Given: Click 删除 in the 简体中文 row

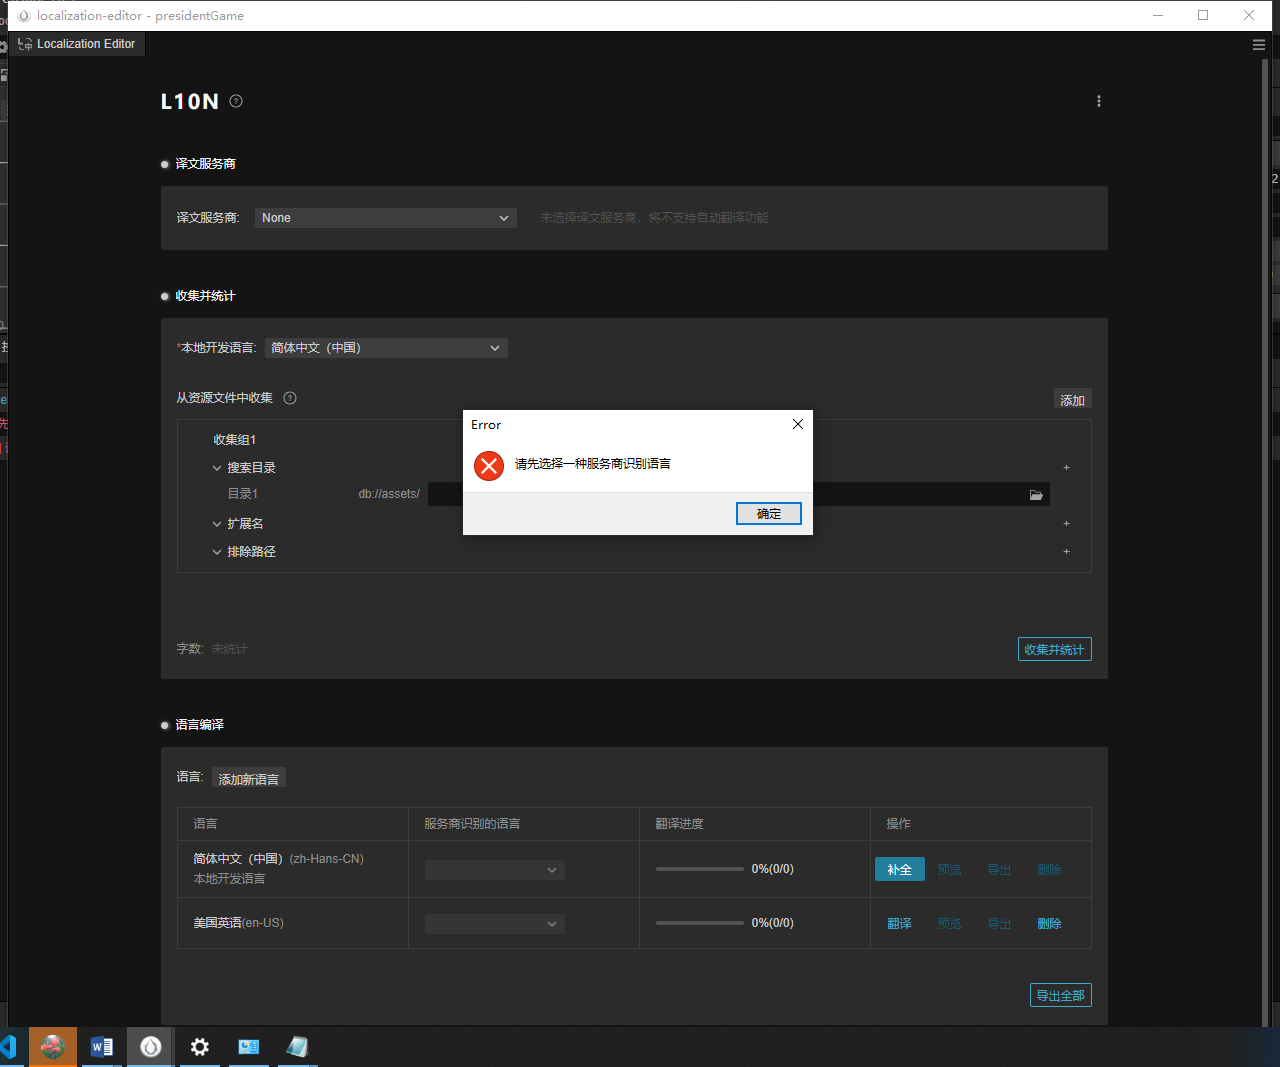Looking at the screenshot, I should click(x=1050, y=870).
